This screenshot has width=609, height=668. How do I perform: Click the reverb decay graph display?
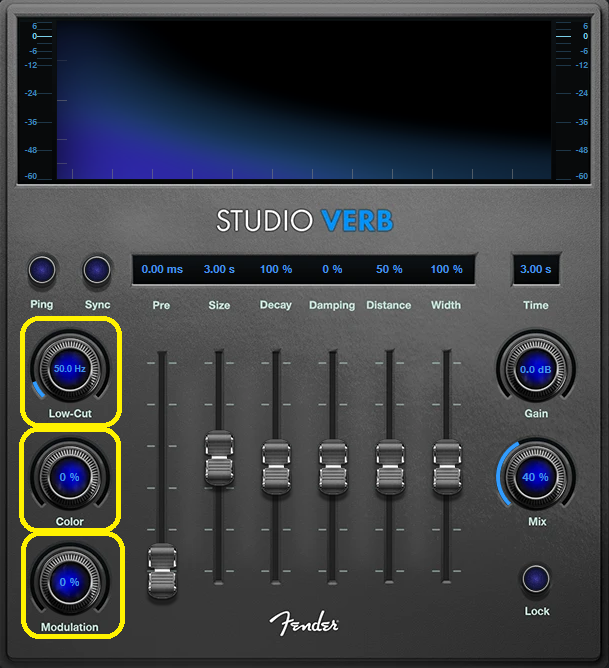(x=304, y=100)
